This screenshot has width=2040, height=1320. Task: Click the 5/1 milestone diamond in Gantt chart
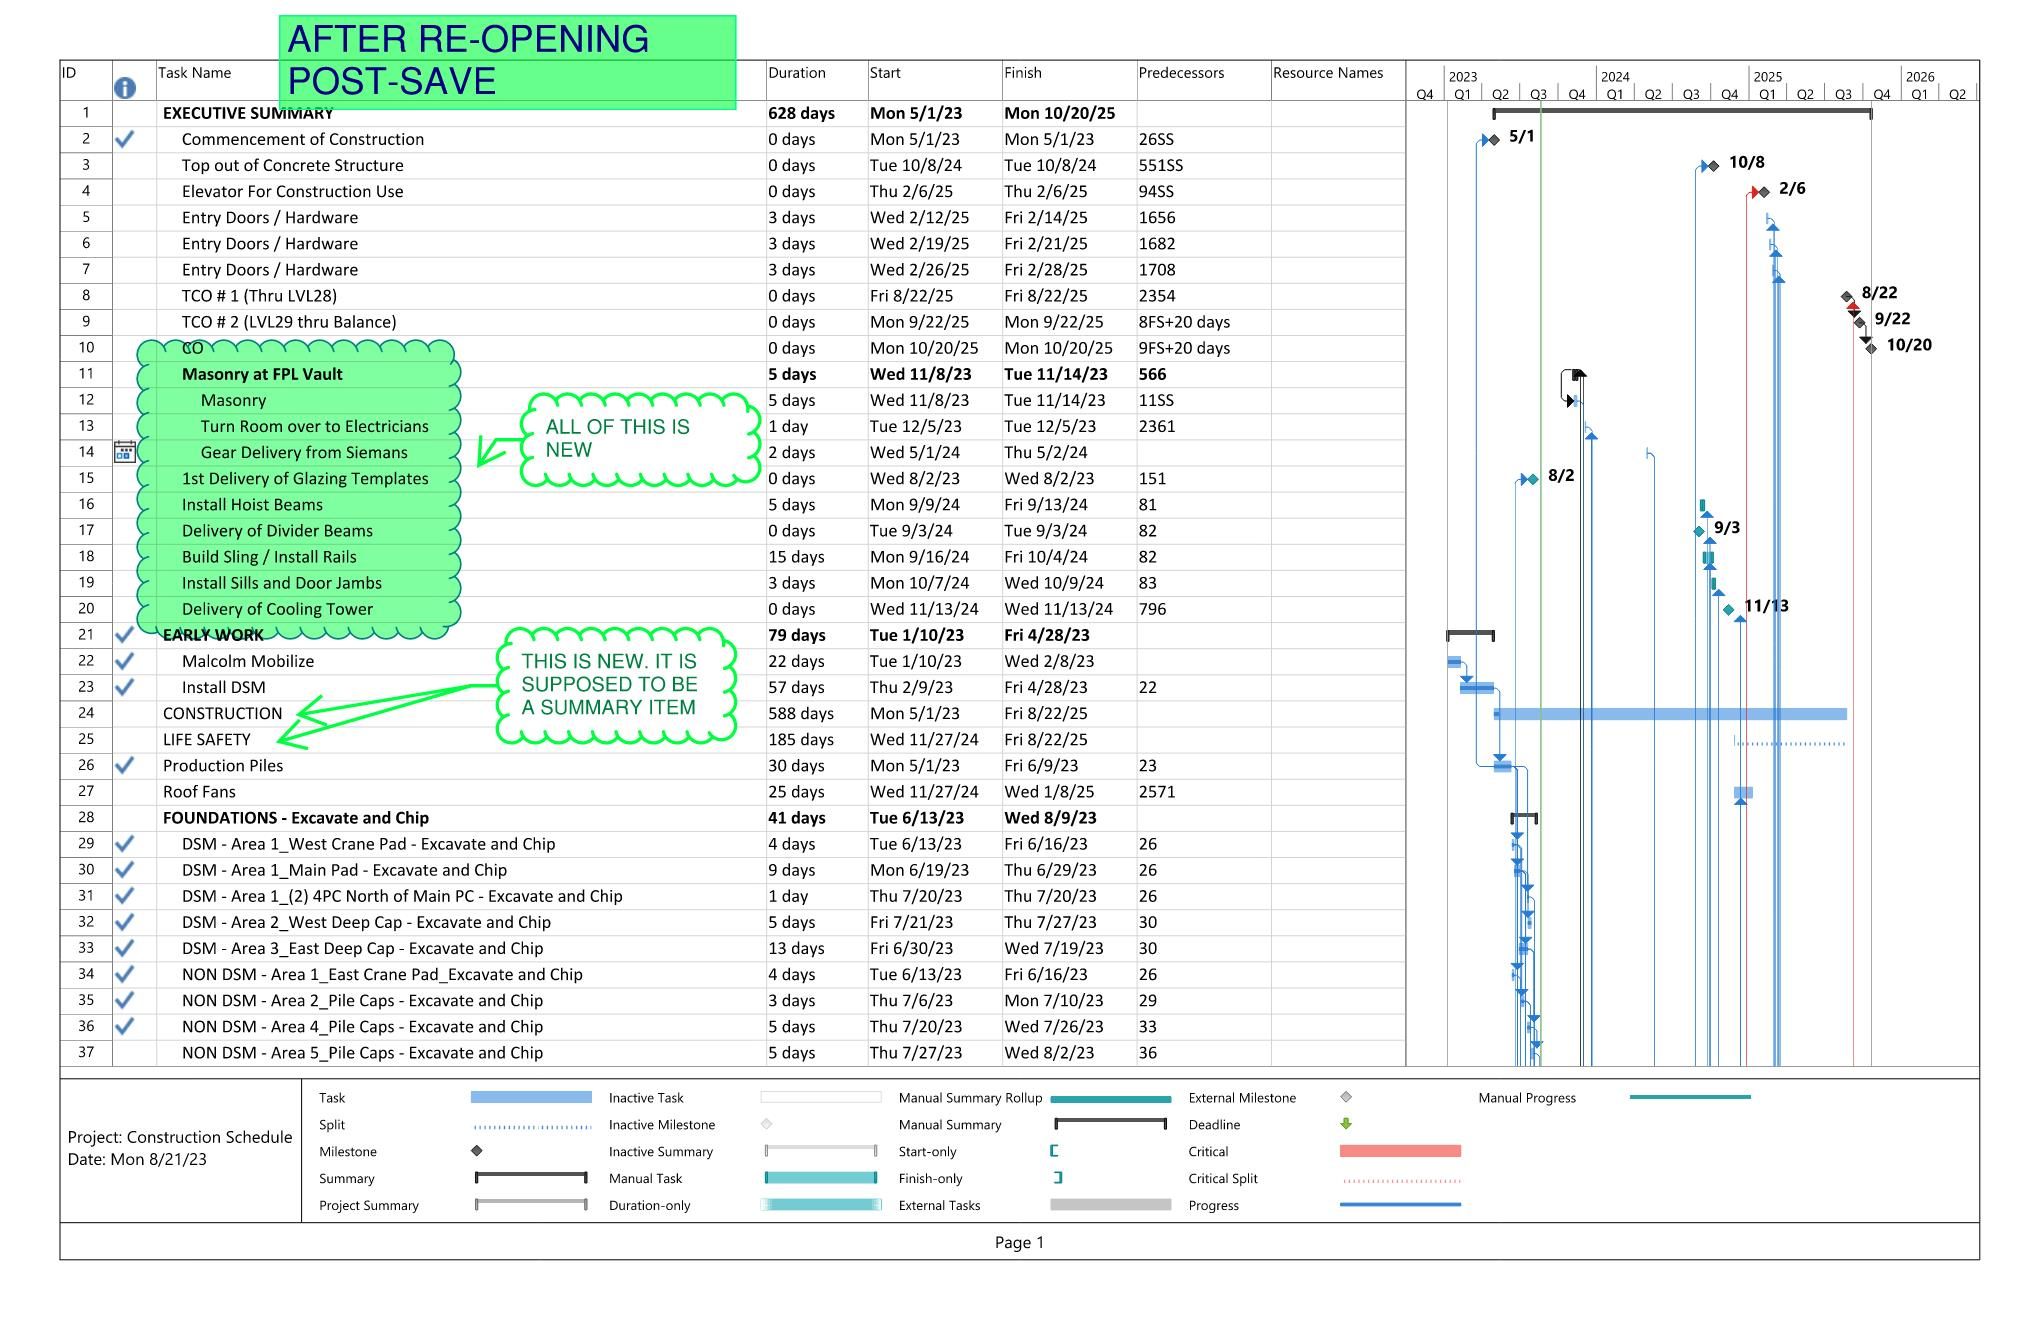click(x=1494, y=140)
